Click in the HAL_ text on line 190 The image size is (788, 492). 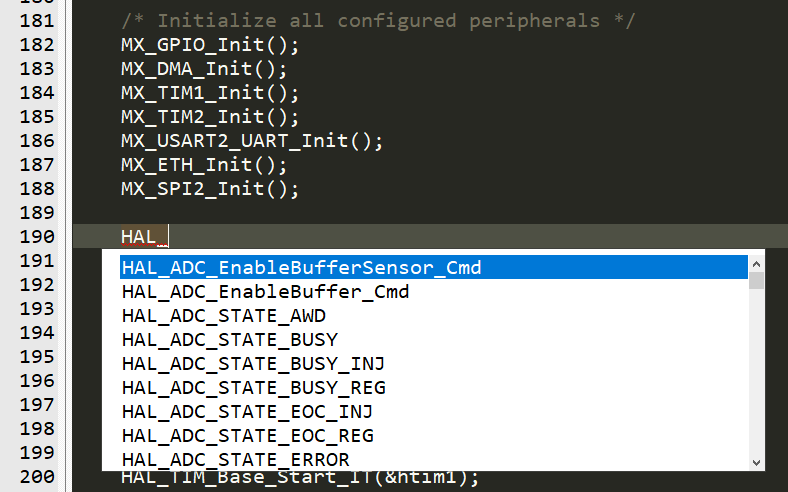coord(144,237)
